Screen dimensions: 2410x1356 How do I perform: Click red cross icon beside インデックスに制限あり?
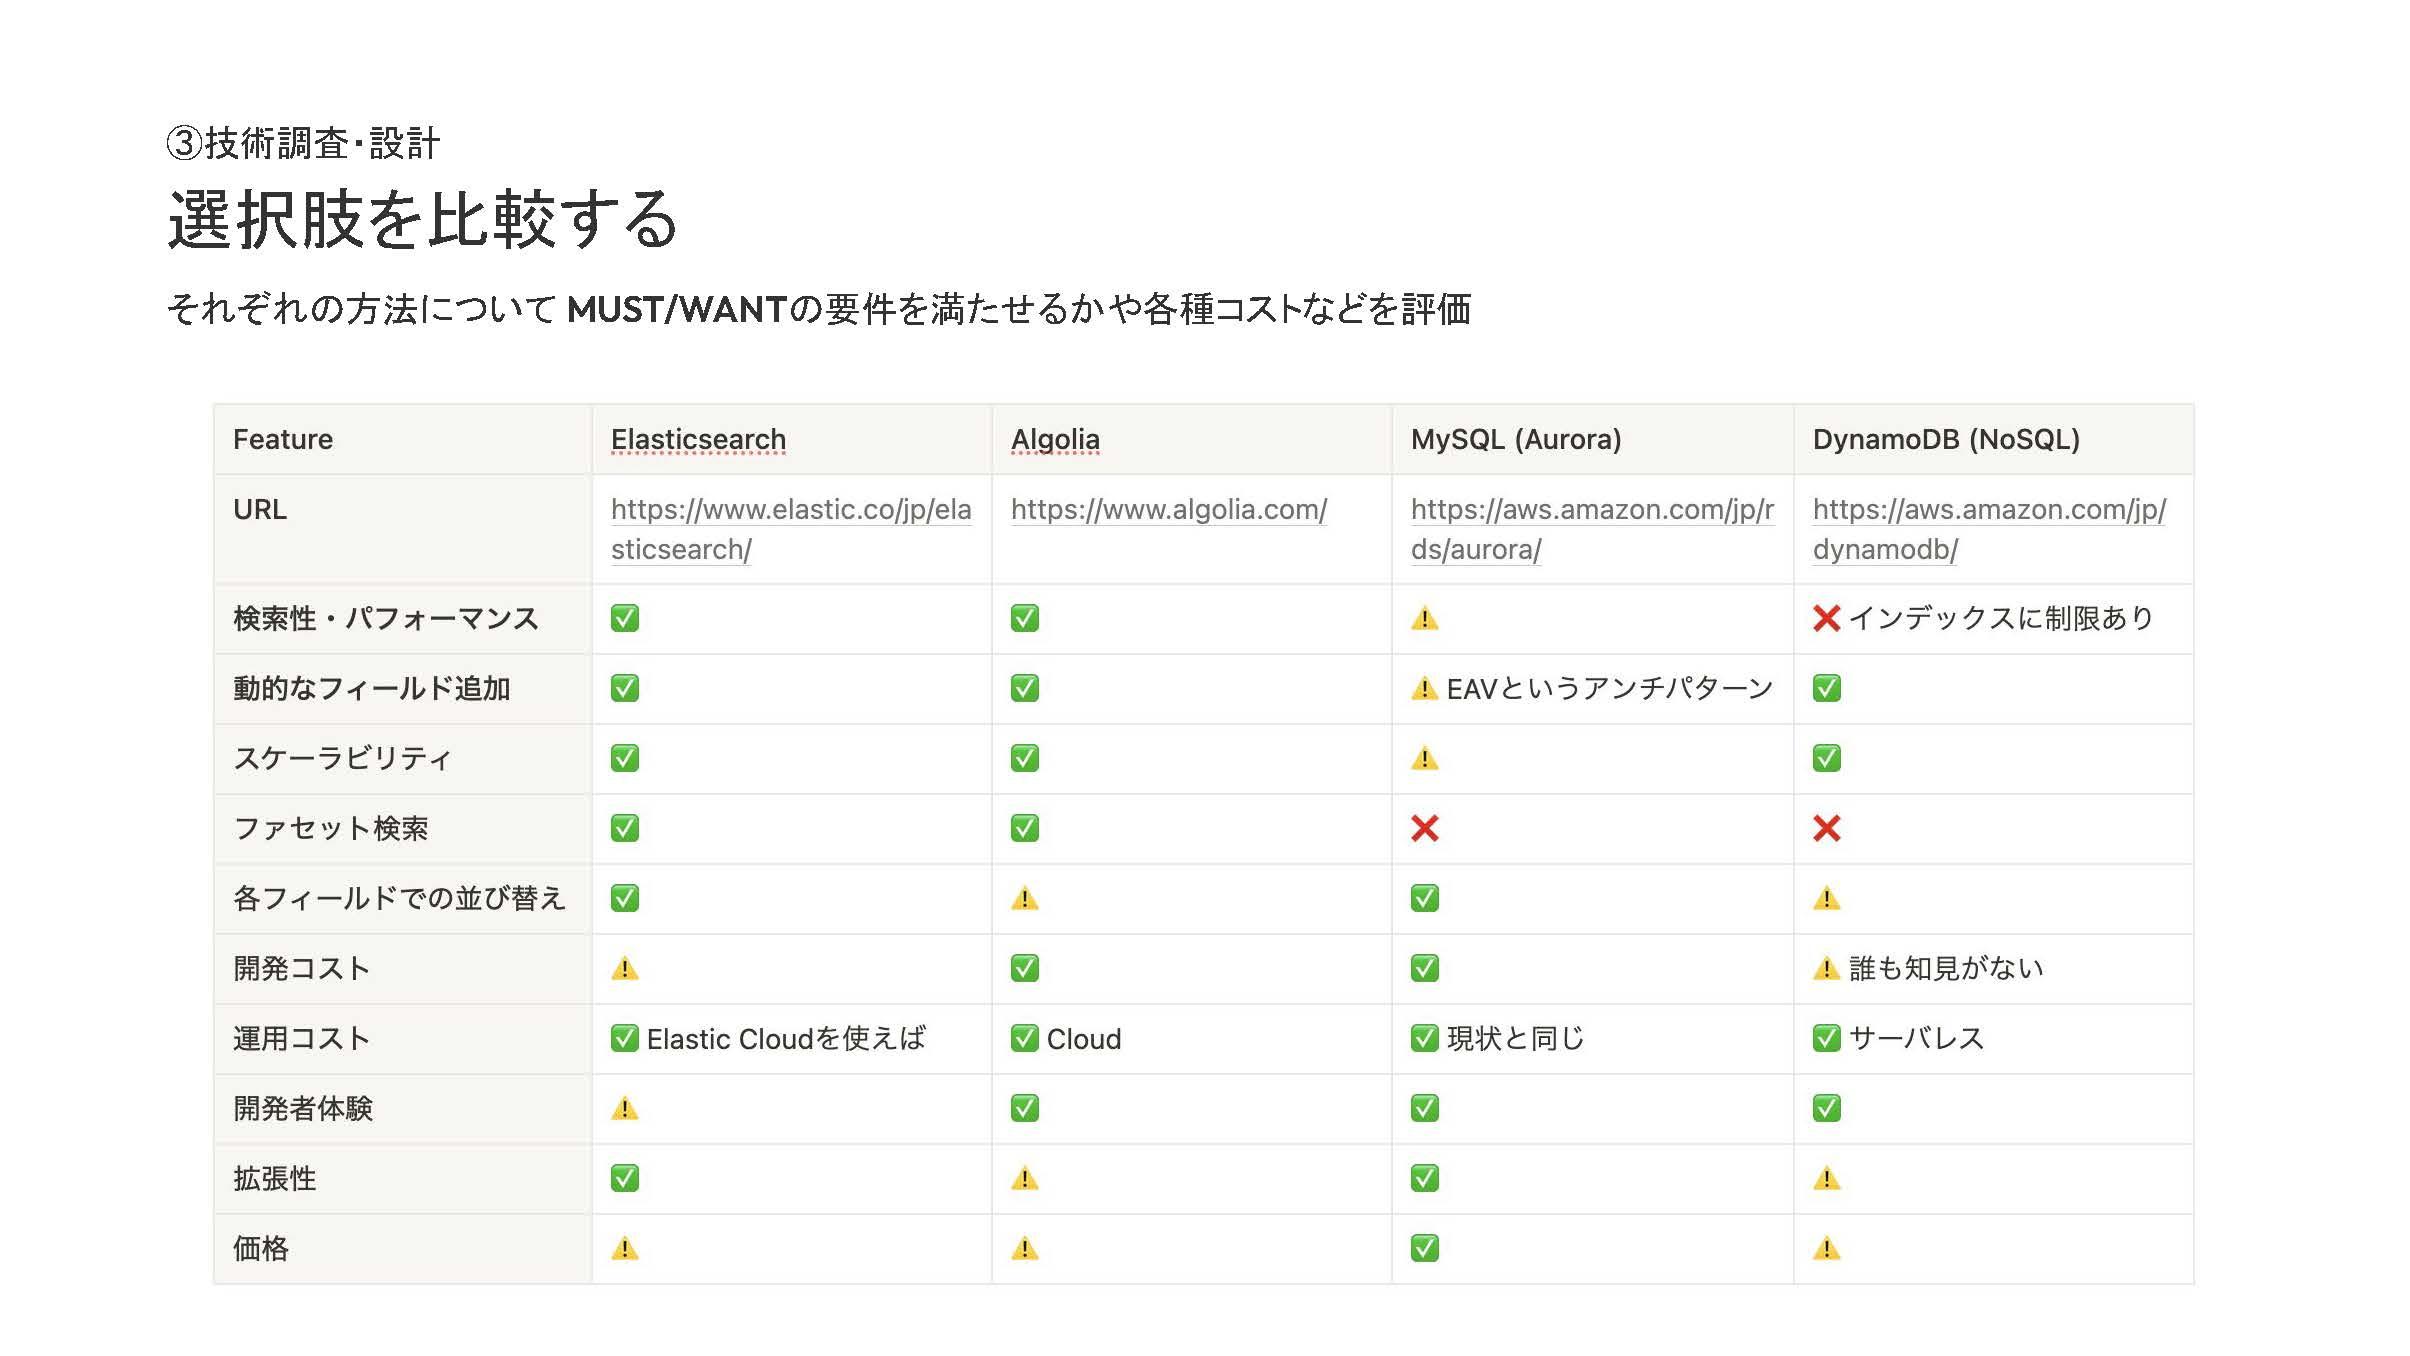coord(1826,619)
